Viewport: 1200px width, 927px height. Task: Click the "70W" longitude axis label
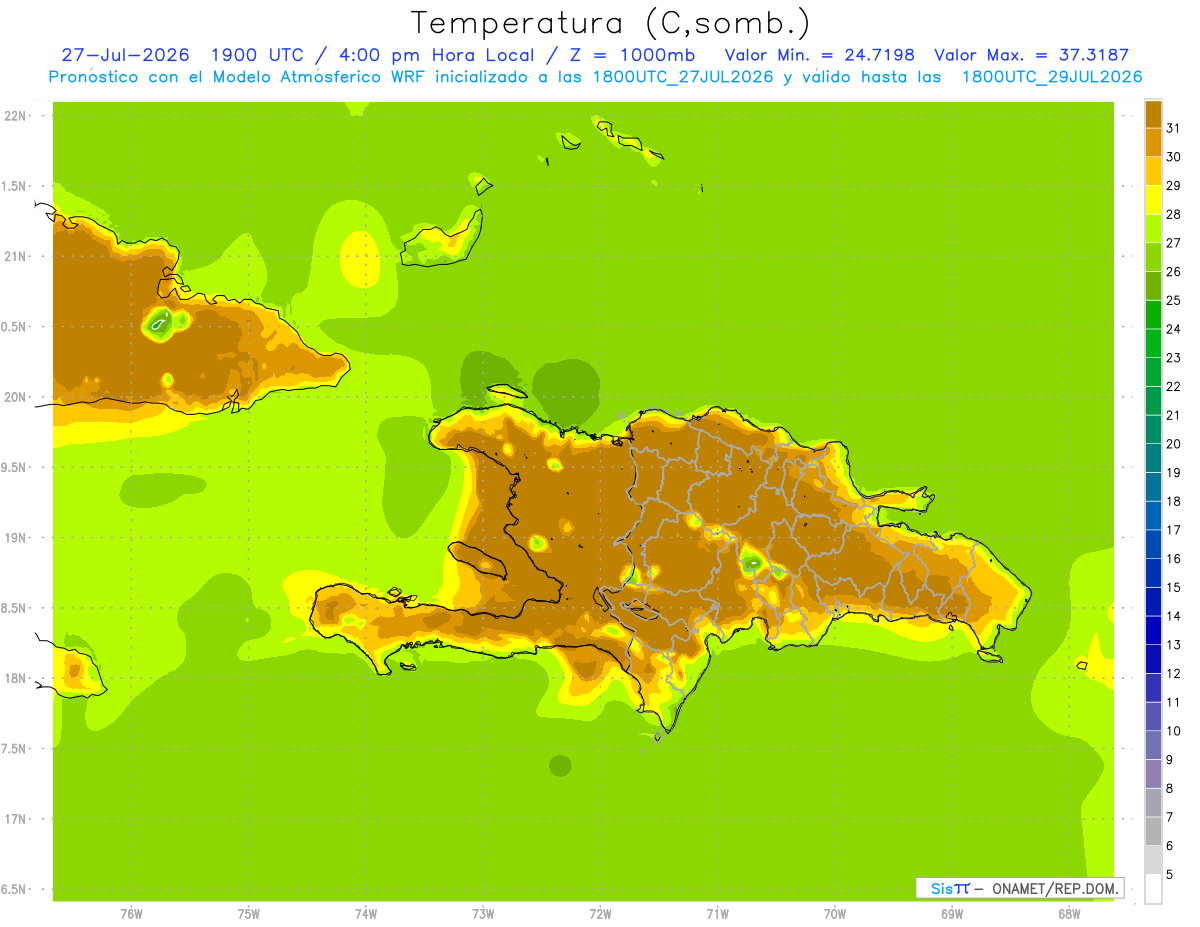click(835, 914)
